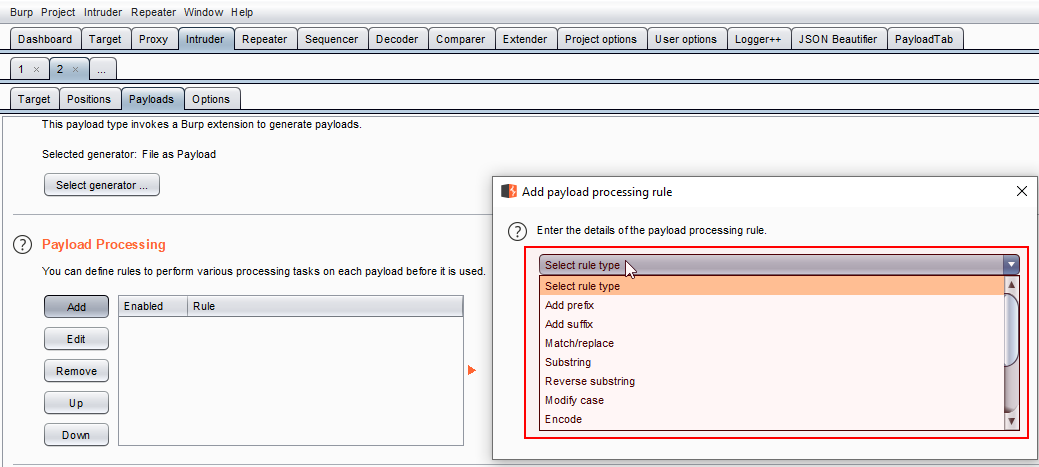Select Intruder attack tab 2
1039x467 pixels.
(60, 69)
